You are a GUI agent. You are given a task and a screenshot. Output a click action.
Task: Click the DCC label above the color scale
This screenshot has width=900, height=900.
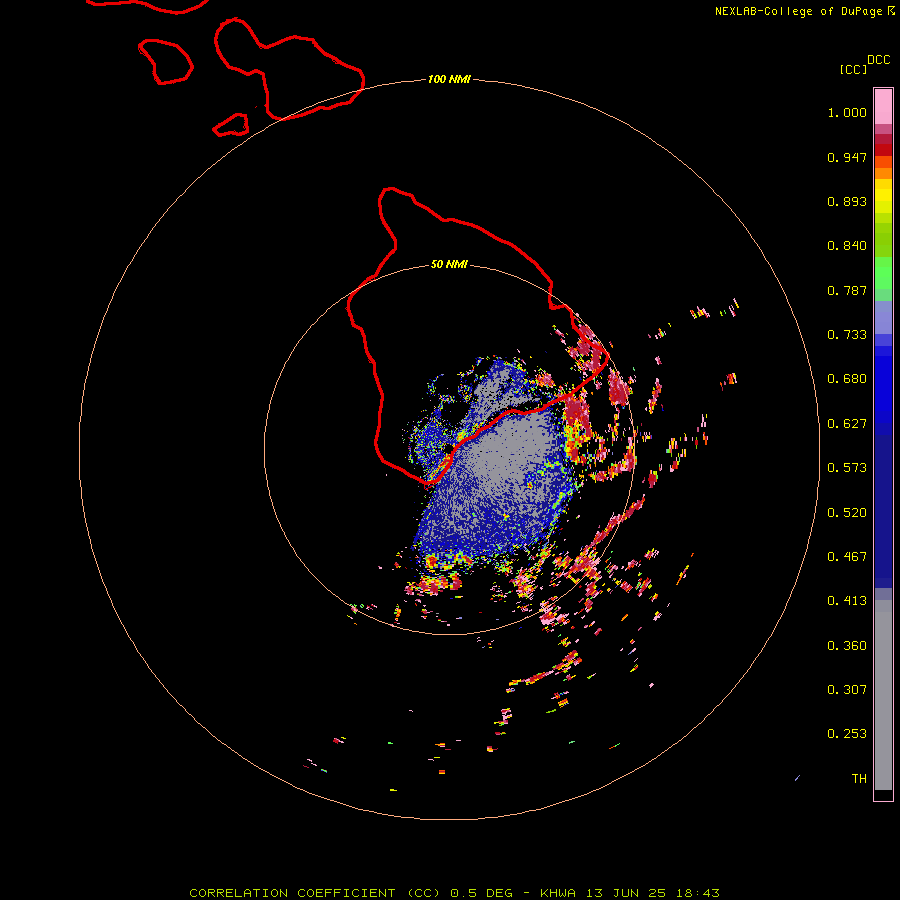878,60
